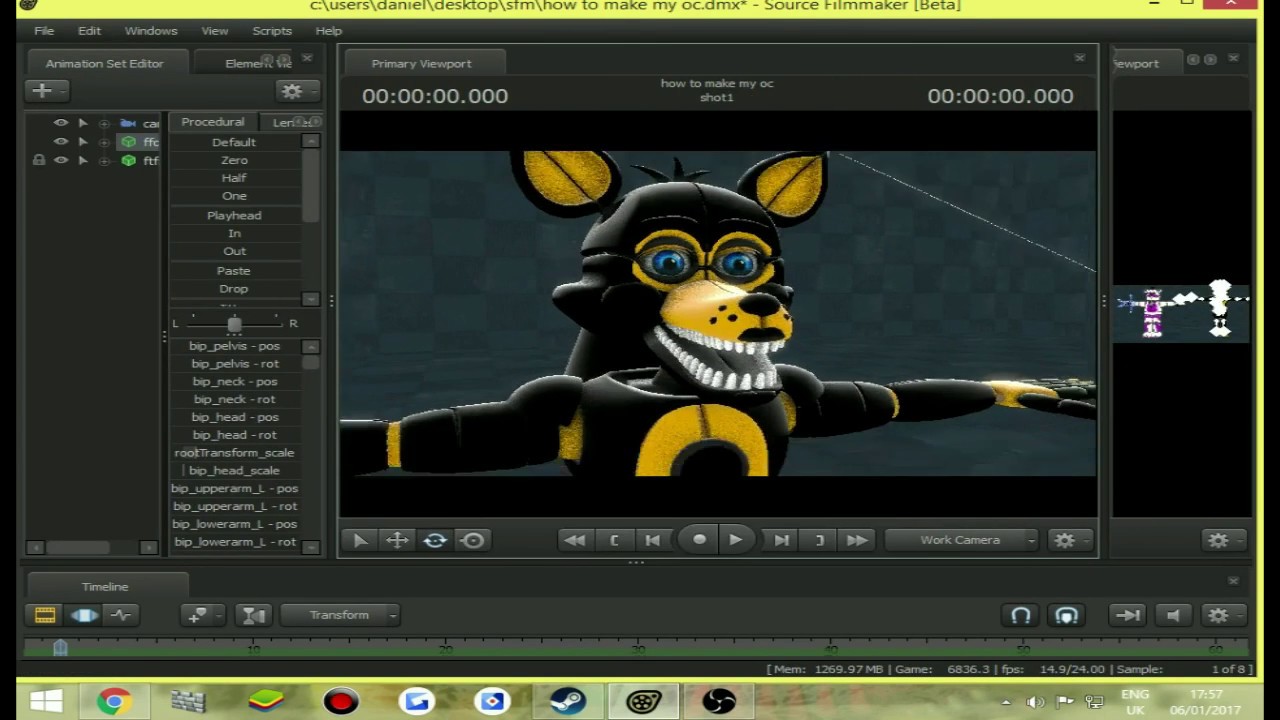Click the playhead marker on the timeline
This screenshot has height=720, width=1280.
click(x=60, y=648)
